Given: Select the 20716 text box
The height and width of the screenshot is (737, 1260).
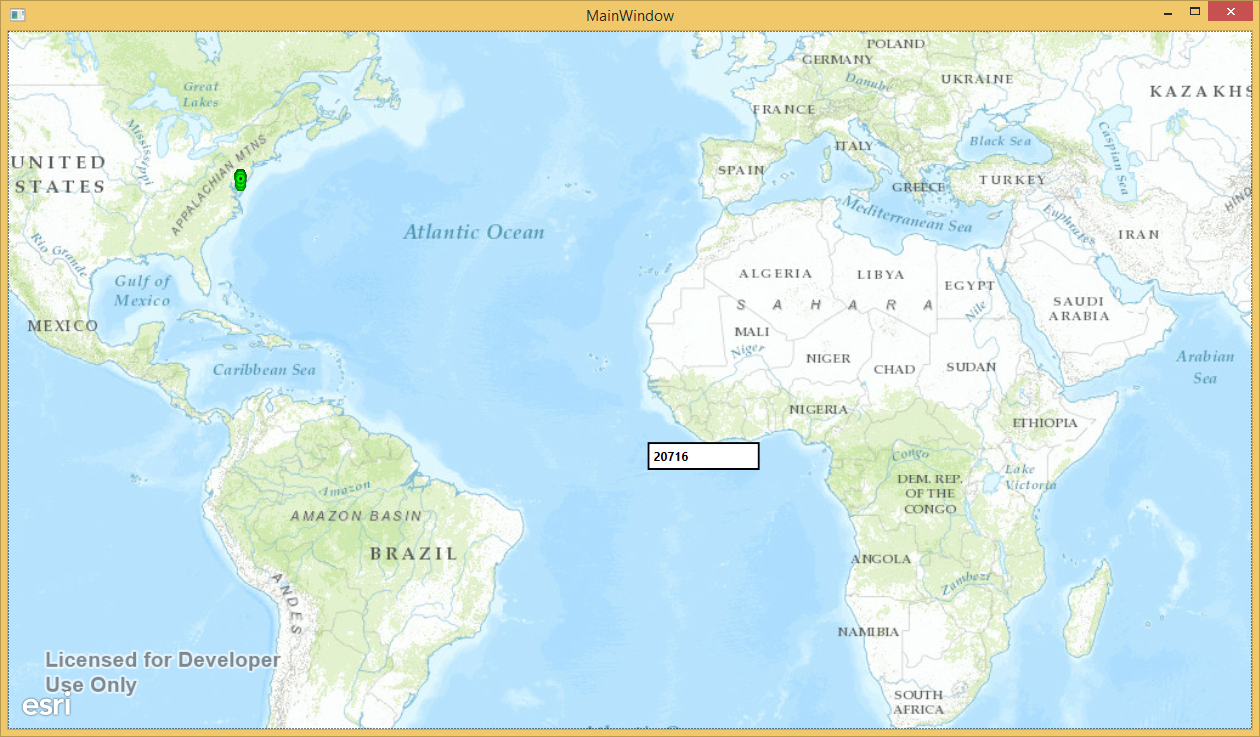Looking at the screenshot, I should 703,456.
